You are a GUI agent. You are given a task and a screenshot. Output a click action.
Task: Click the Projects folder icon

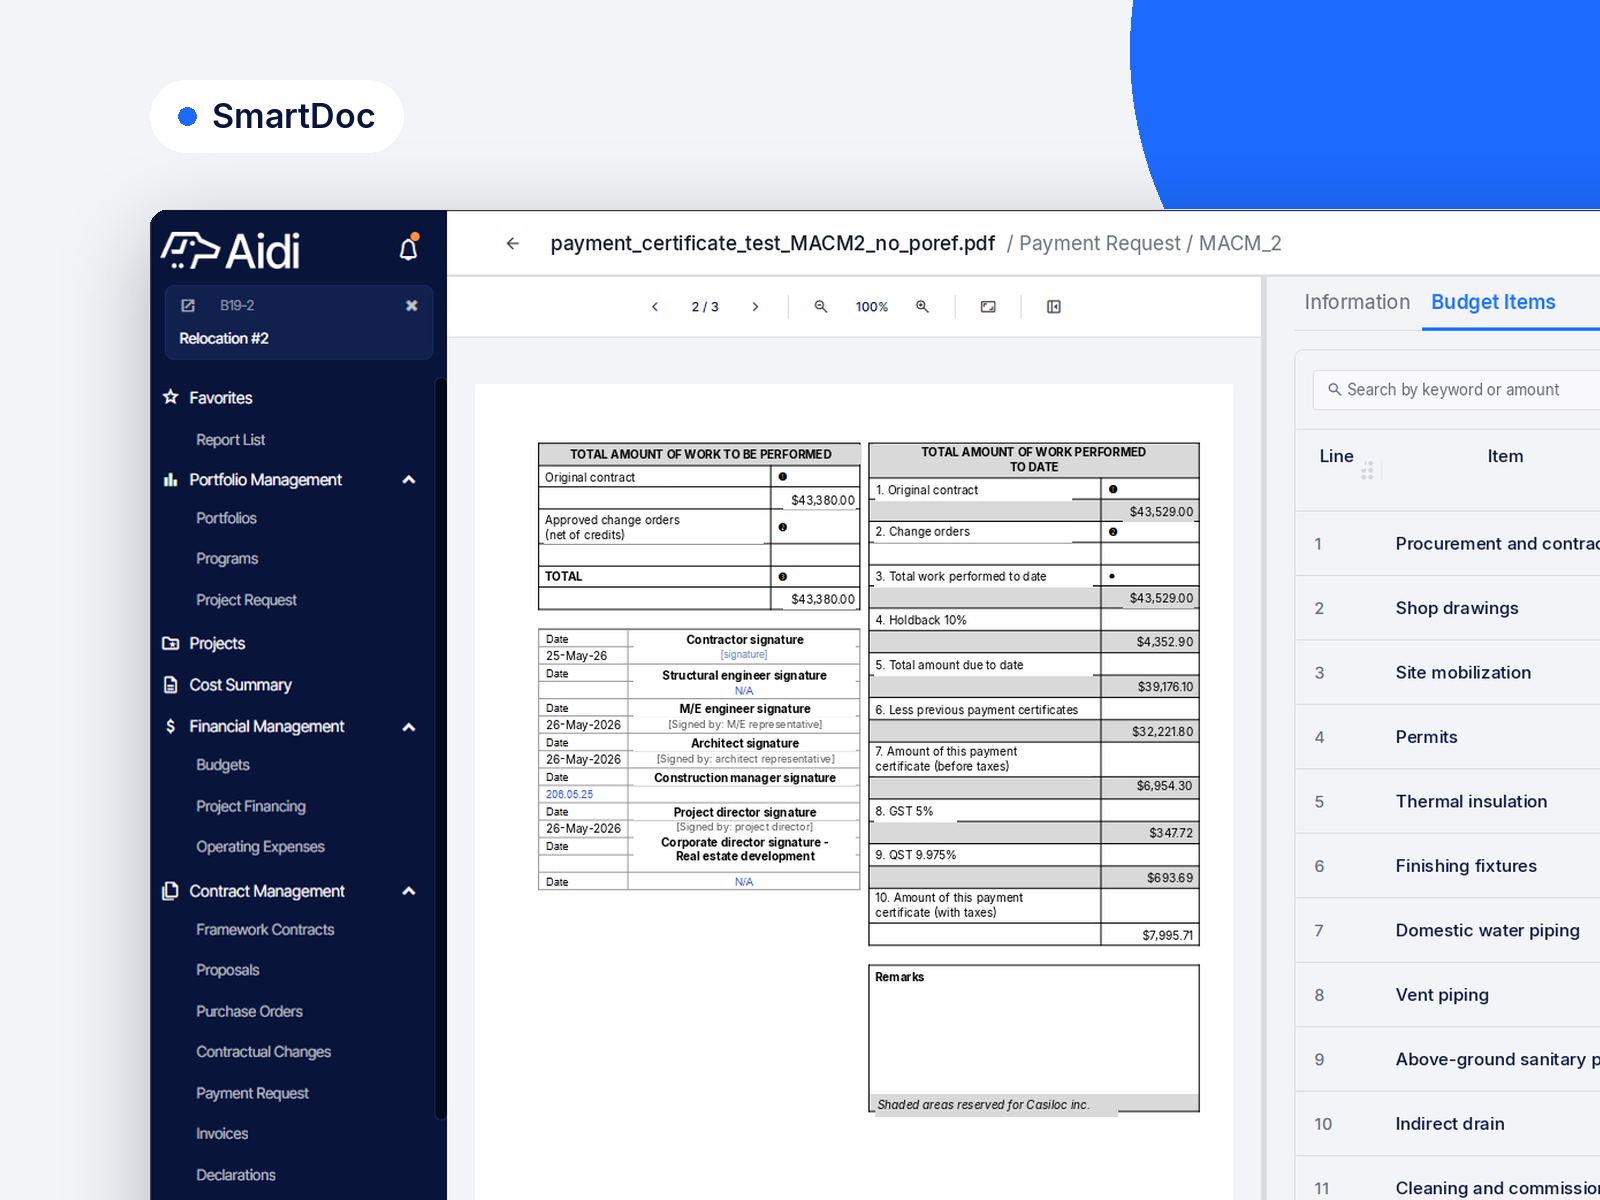(x=171, y=643)
